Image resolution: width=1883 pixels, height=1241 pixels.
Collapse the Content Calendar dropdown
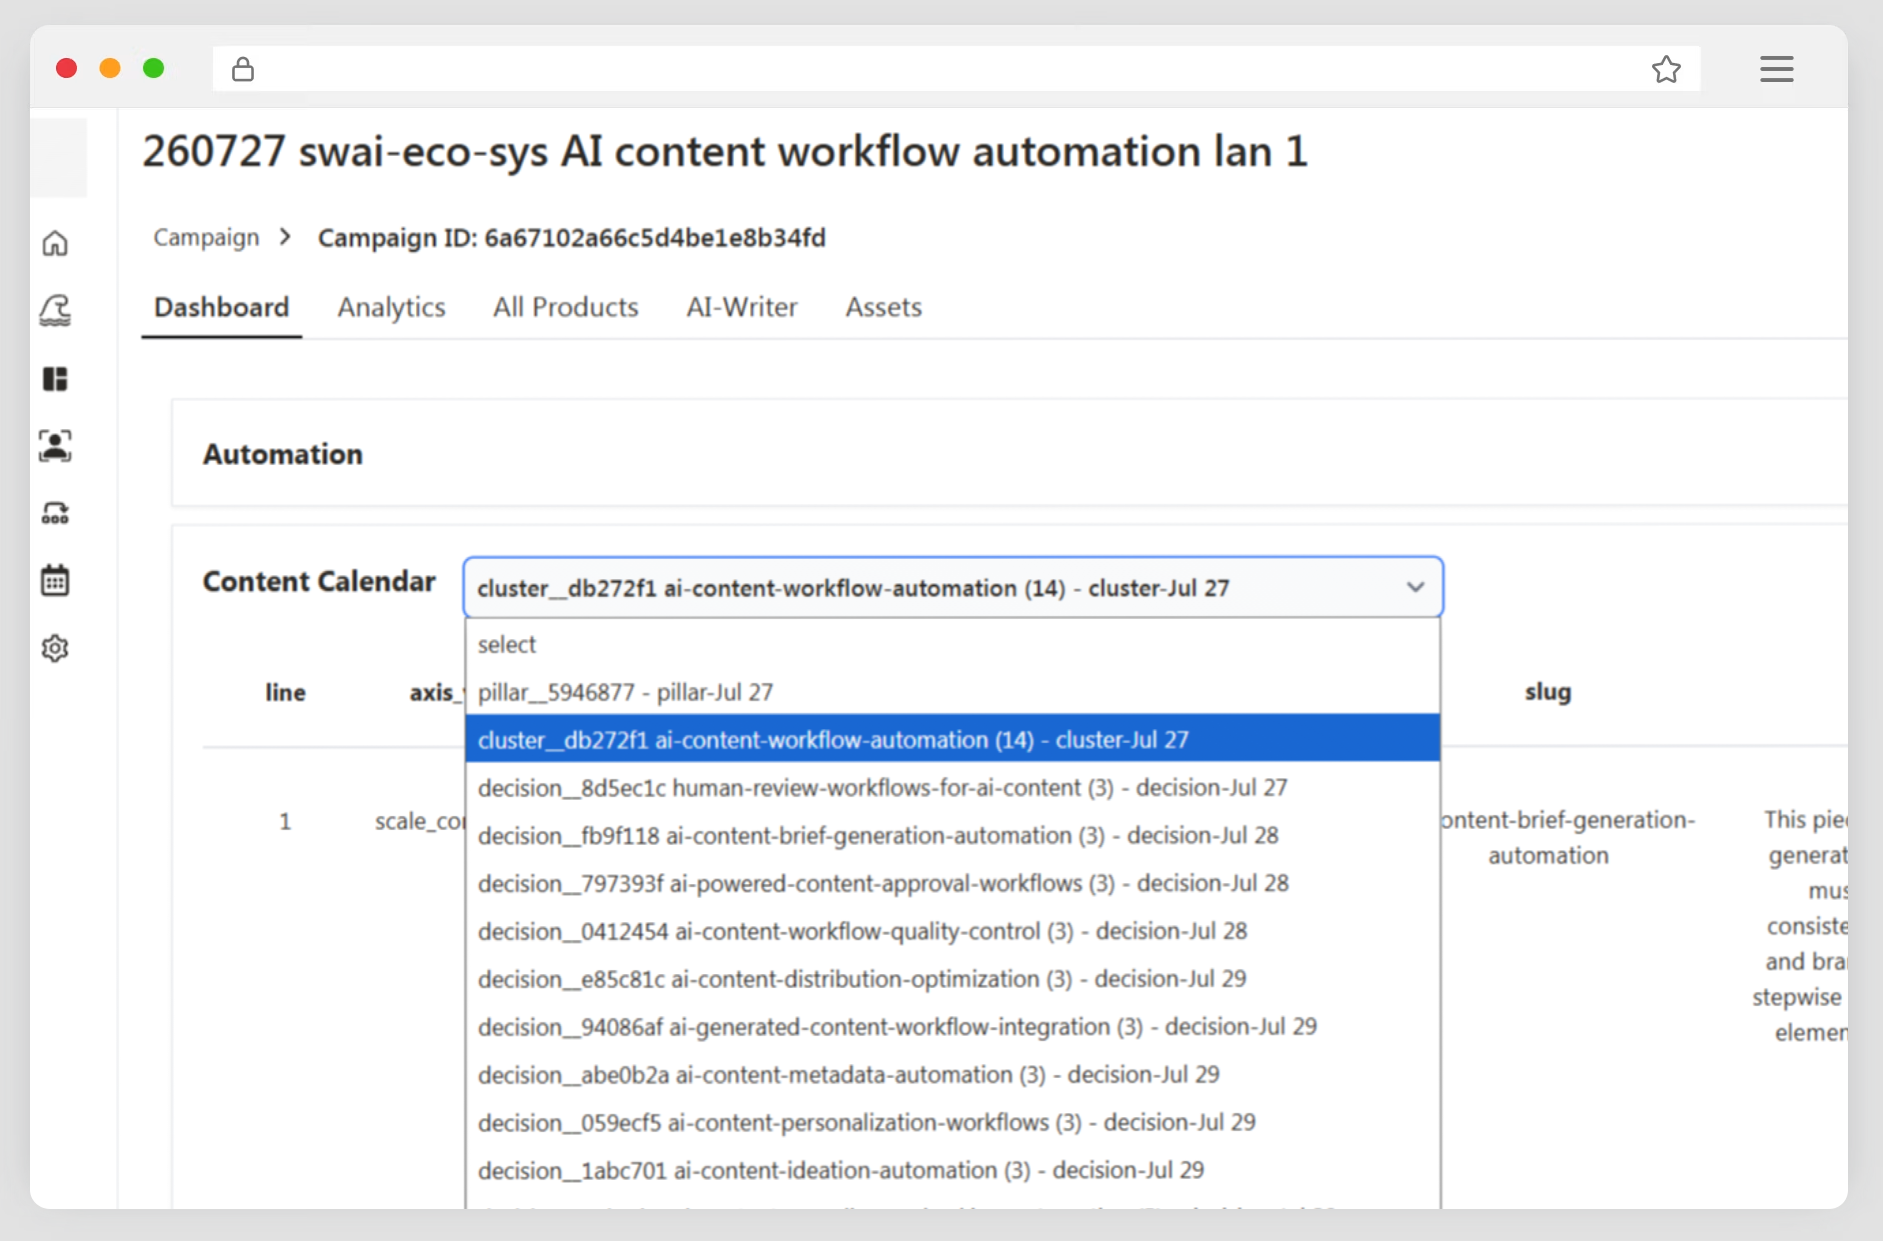tap(953, 587)
